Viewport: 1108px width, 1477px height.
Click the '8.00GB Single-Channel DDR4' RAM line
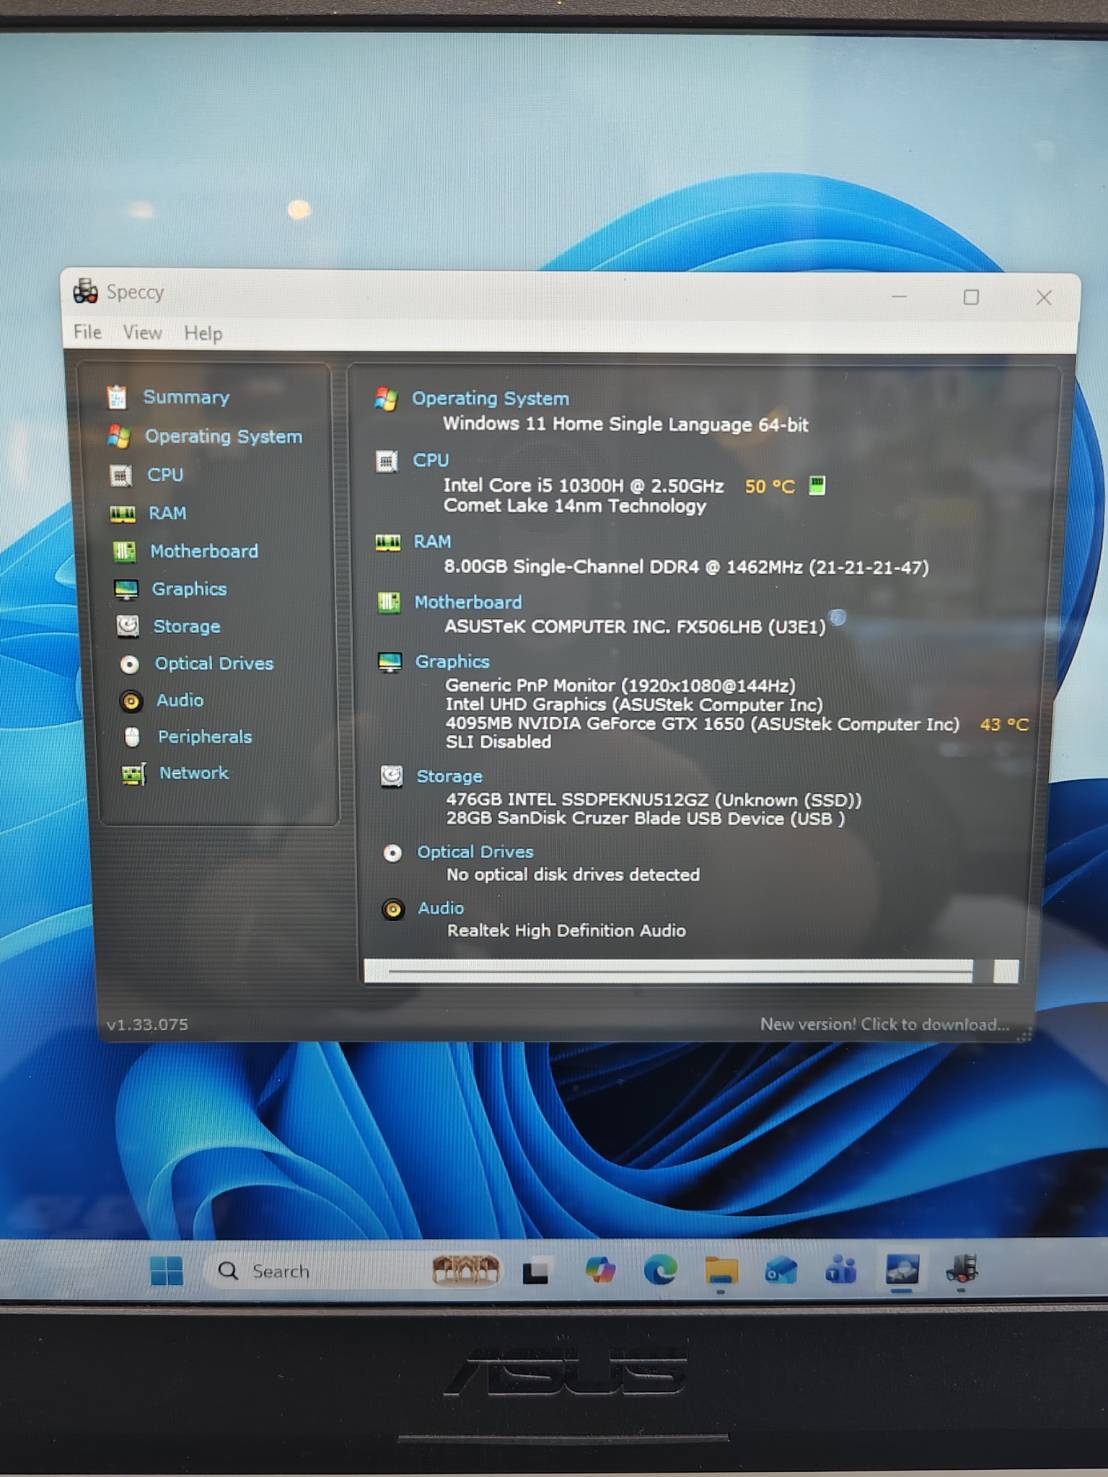click(x=686, y=567)
